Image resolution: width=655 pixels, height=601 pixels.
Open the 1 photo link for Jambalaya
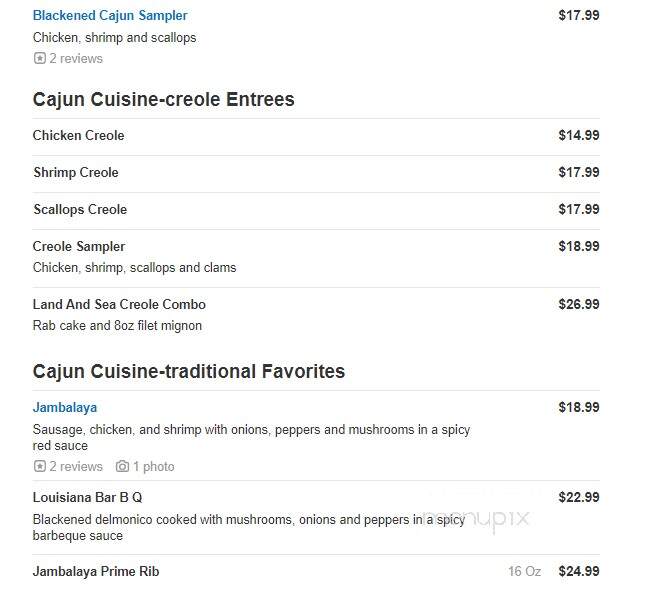pyautogui.click(x=153, y=466)
